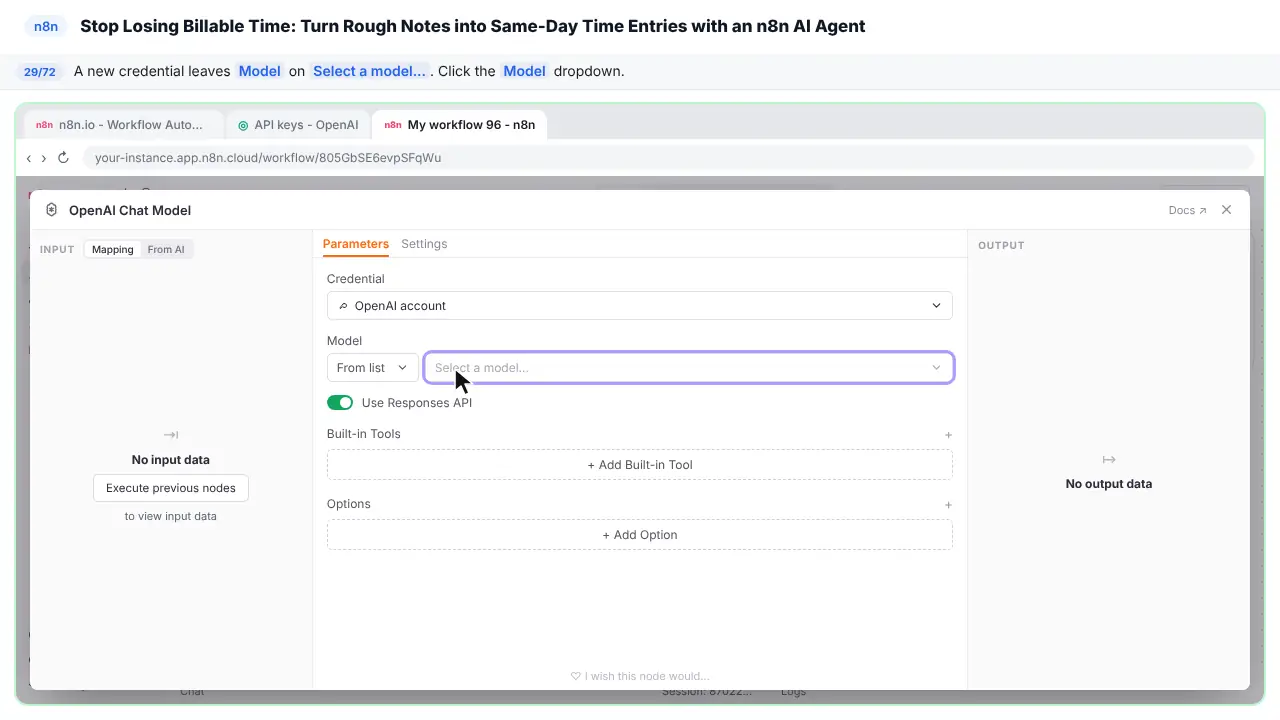The width and height of the screenshot is (1280, 720).
Task: Click the browser back arrow
Action: click(x=29, y=158)
